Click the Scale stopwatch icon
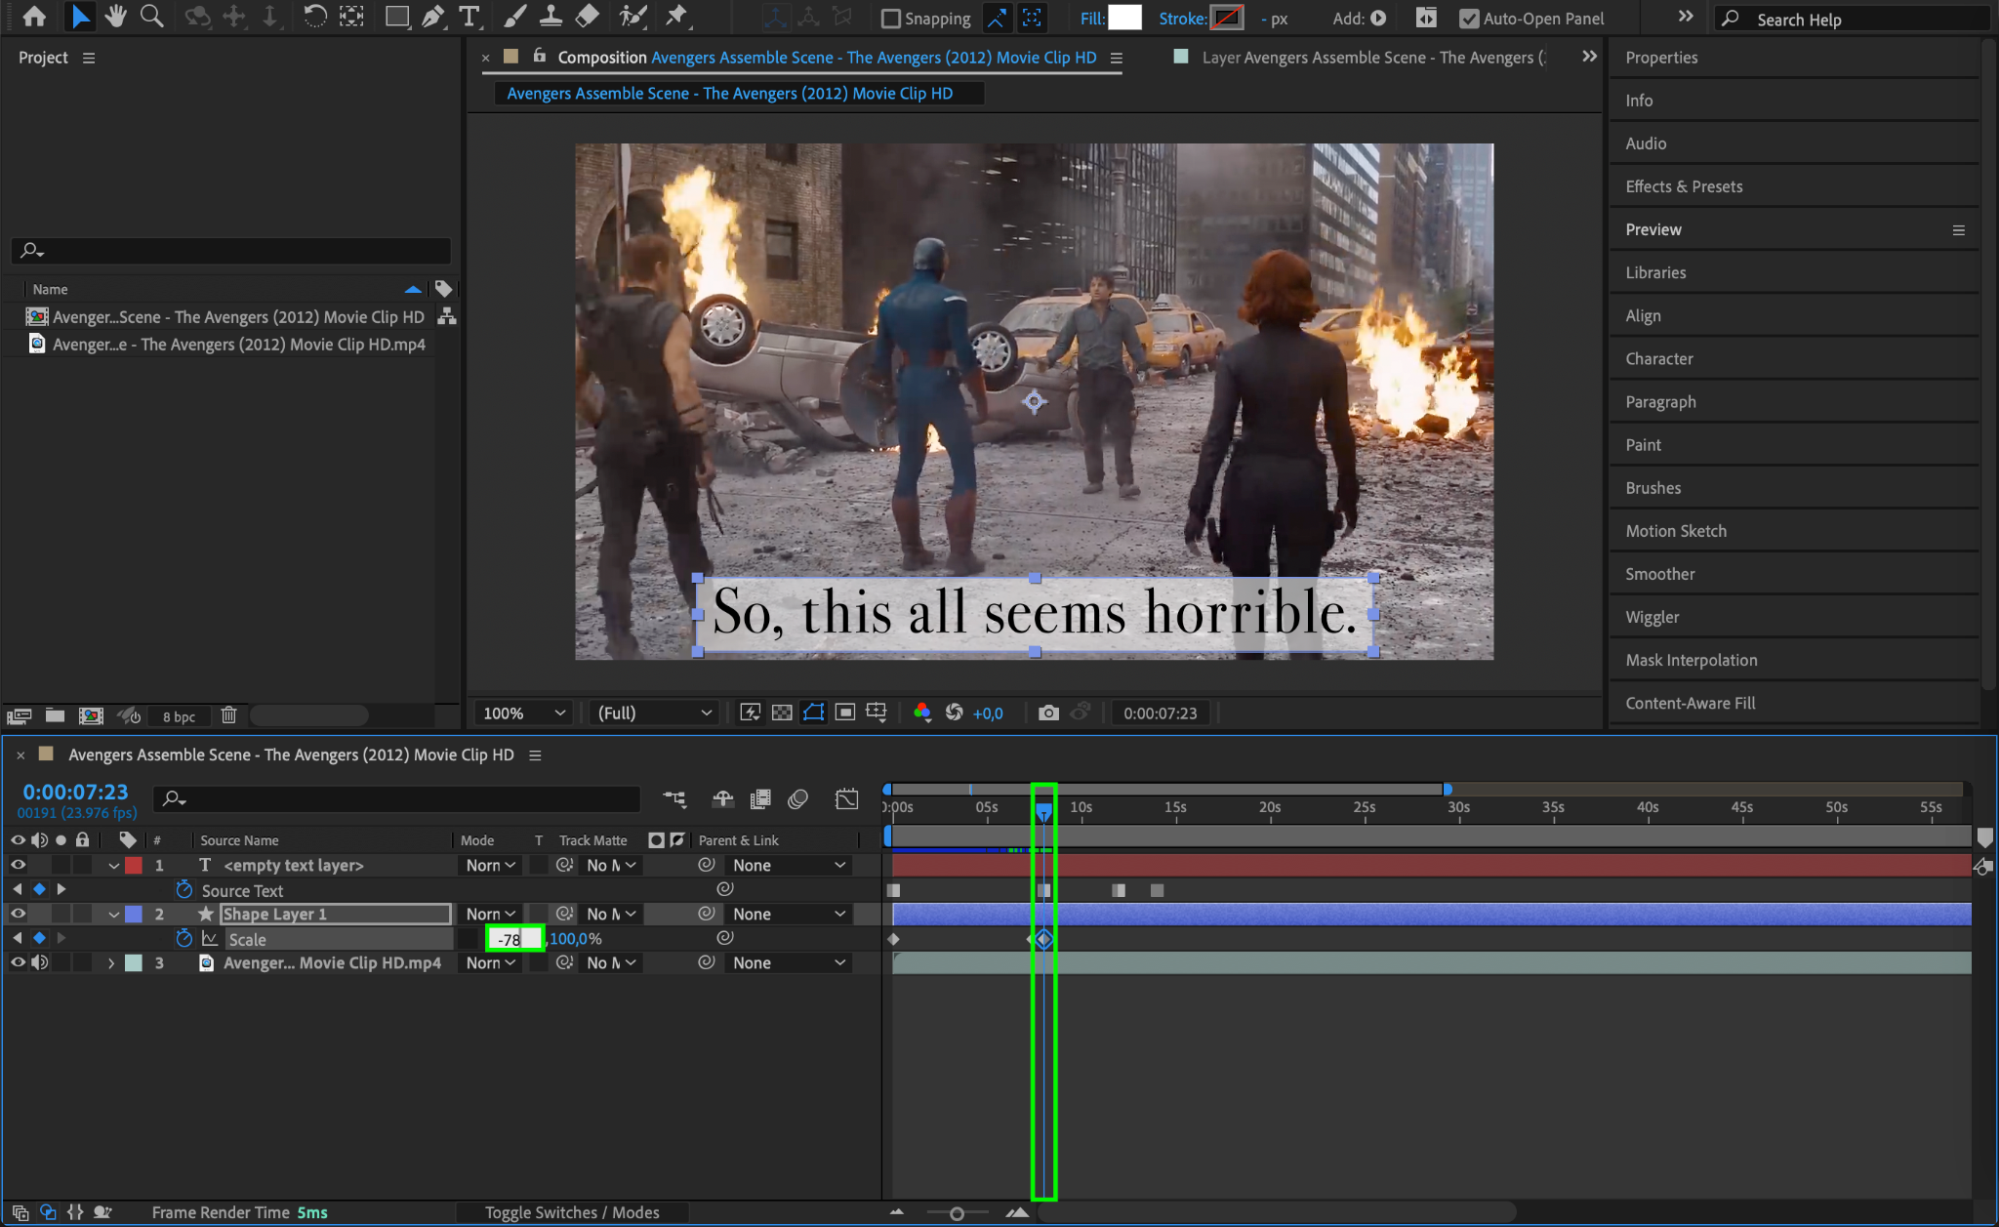Screen dimensions: 1999x1227 click(184, 939)
